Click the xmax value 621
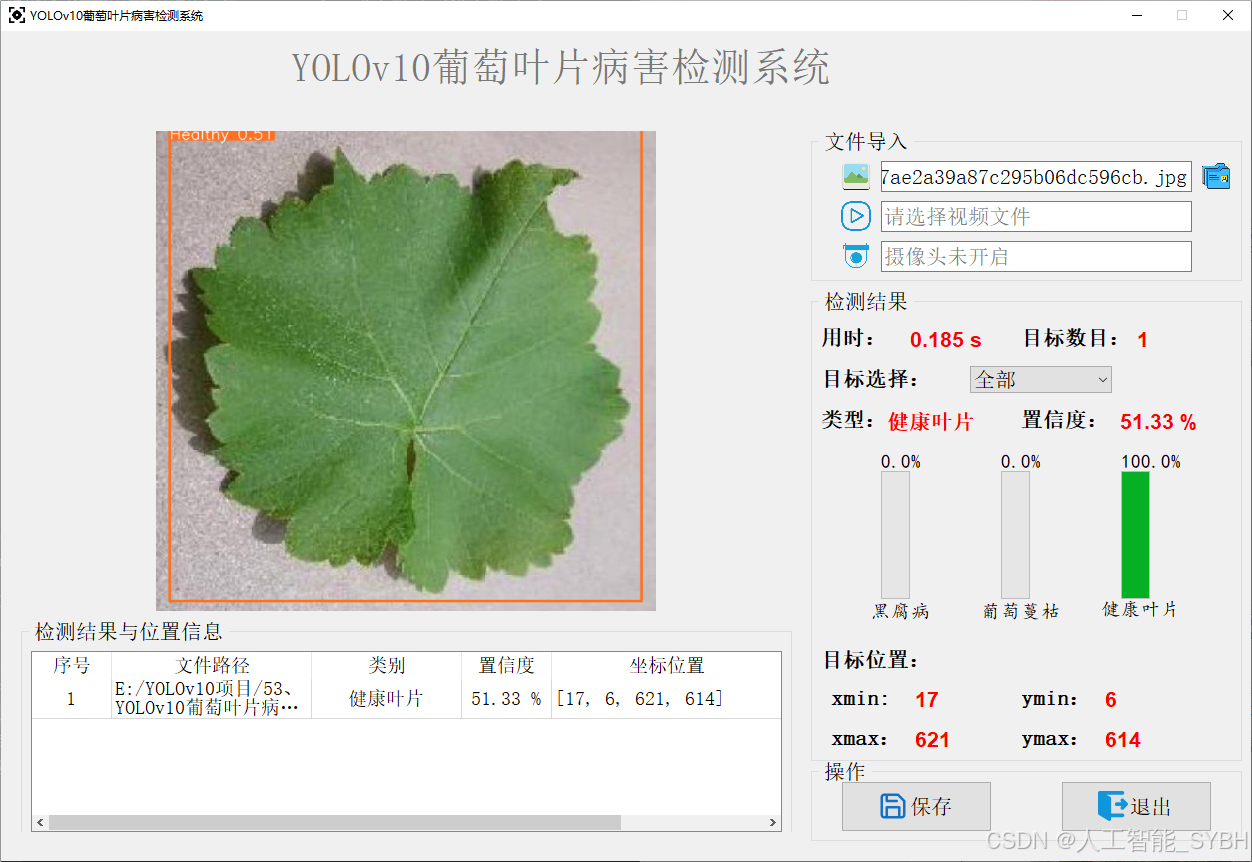This screenshot has width=1252, height=862. click(x=932, y=740)
